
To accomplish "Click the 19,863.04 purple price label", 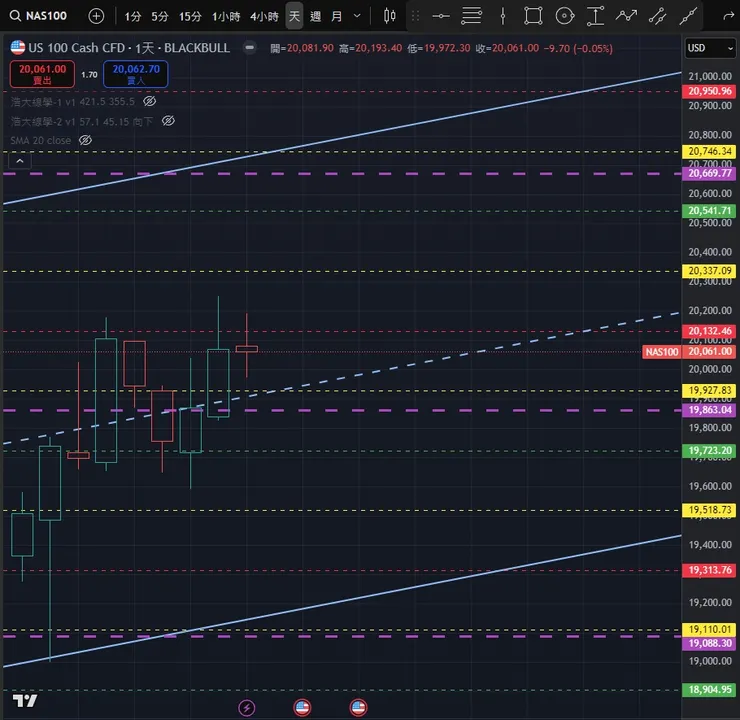I will 709,410.
